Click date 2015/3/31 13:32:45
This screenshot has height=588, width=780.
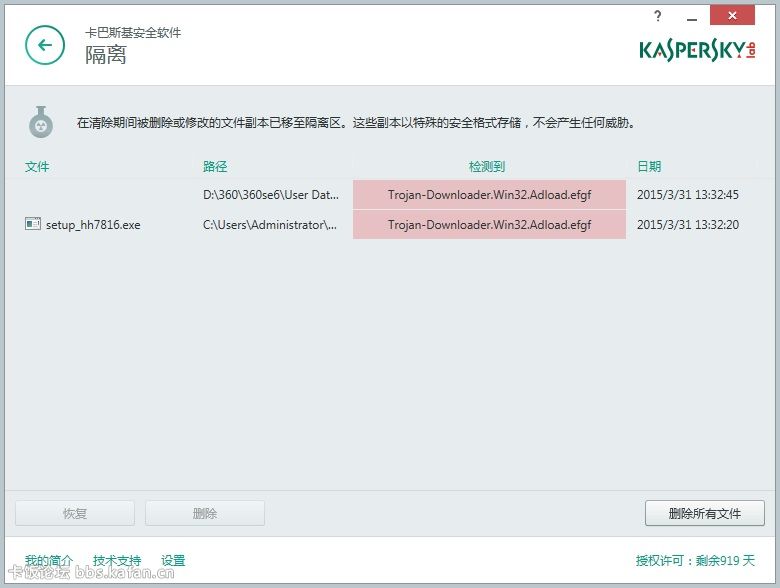[x=688, y=195]
